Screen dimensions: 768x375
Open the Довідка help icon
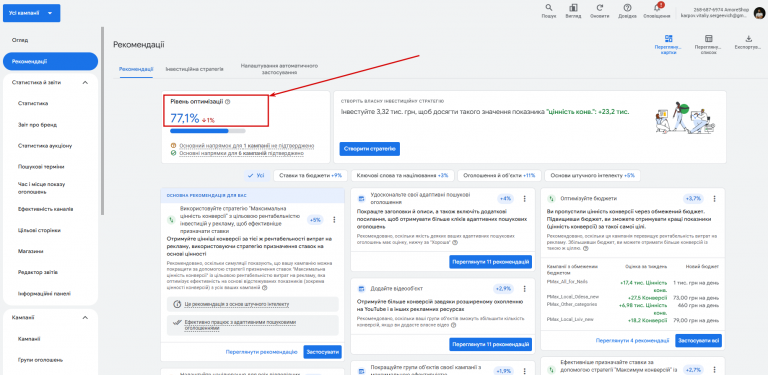point(627,8)
